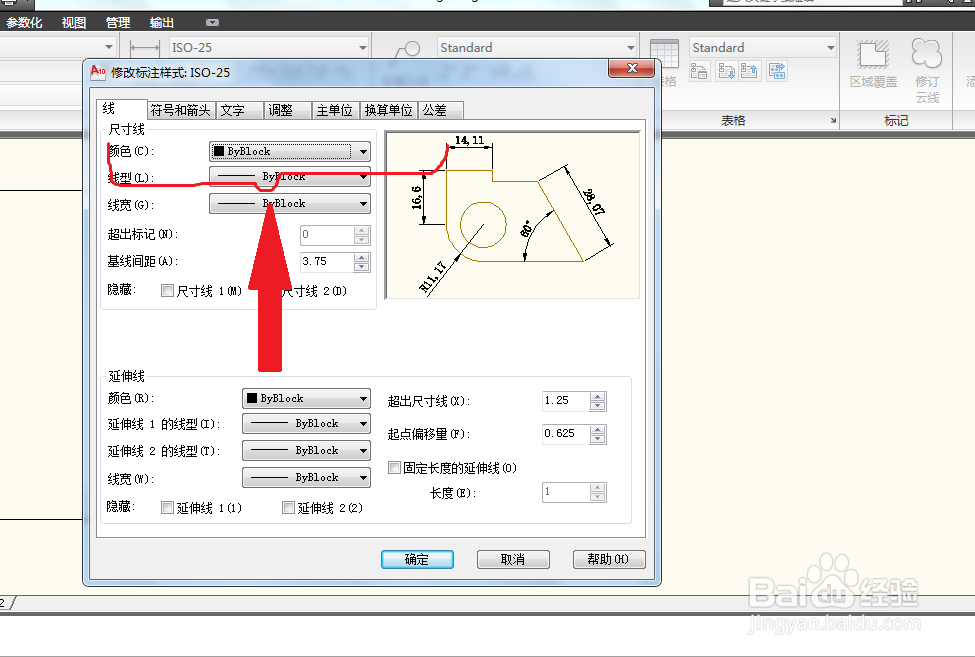Open the 延伸线 1 的线型 dropdown
The image size is (975, 657).
[306, 424]
